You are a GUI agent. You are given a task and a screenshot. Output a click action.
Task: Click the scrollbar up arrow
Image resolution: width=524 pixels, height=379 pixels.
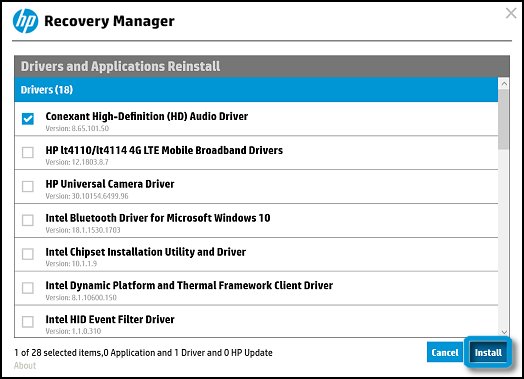point(504,84)
